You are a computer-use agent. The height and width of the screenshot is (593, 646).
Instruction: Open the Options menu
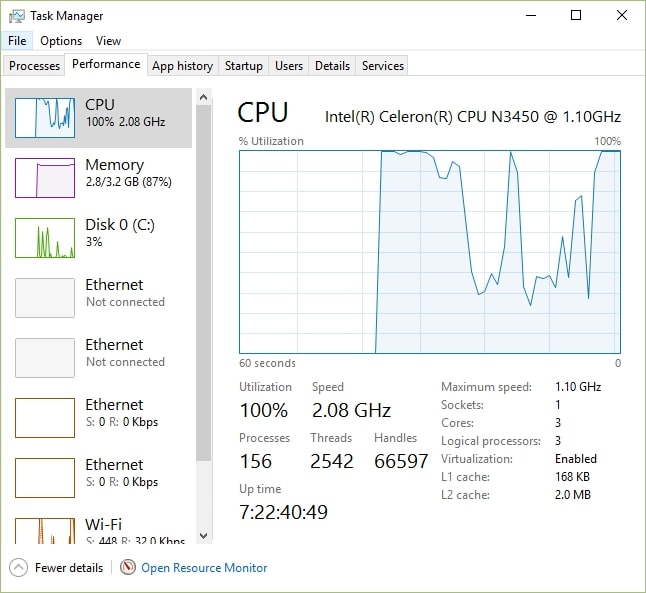pyautogui.click(x=61, y=41)
